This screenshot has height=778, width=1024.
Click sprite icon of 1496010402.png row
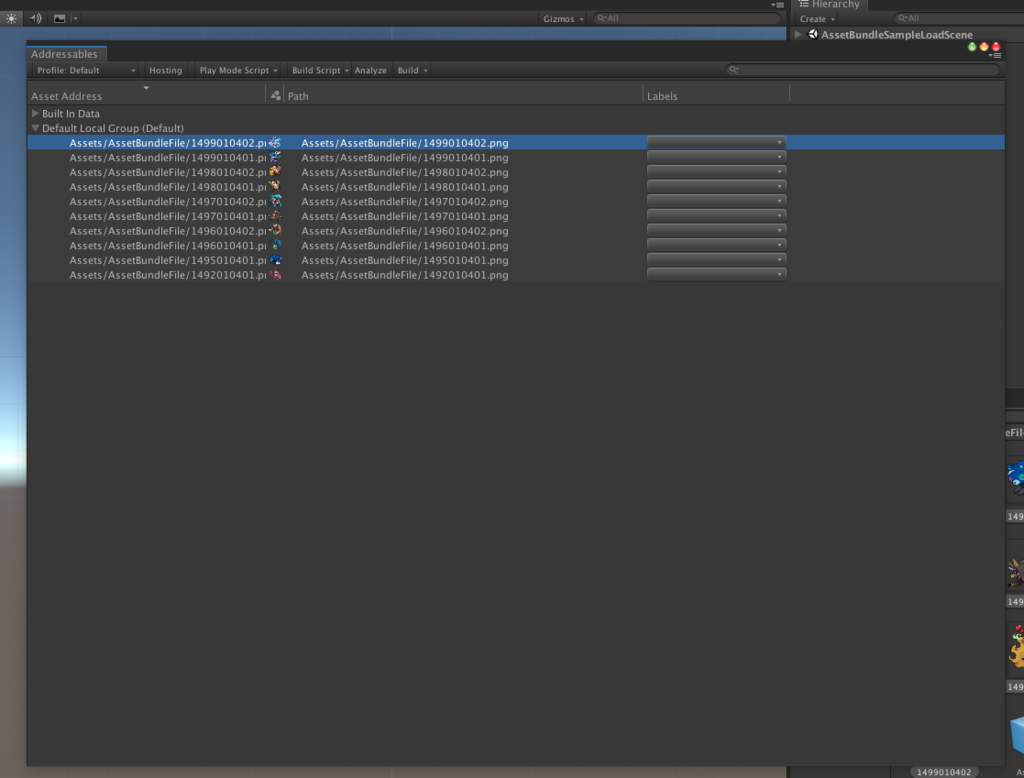click(x=275, y=231)
